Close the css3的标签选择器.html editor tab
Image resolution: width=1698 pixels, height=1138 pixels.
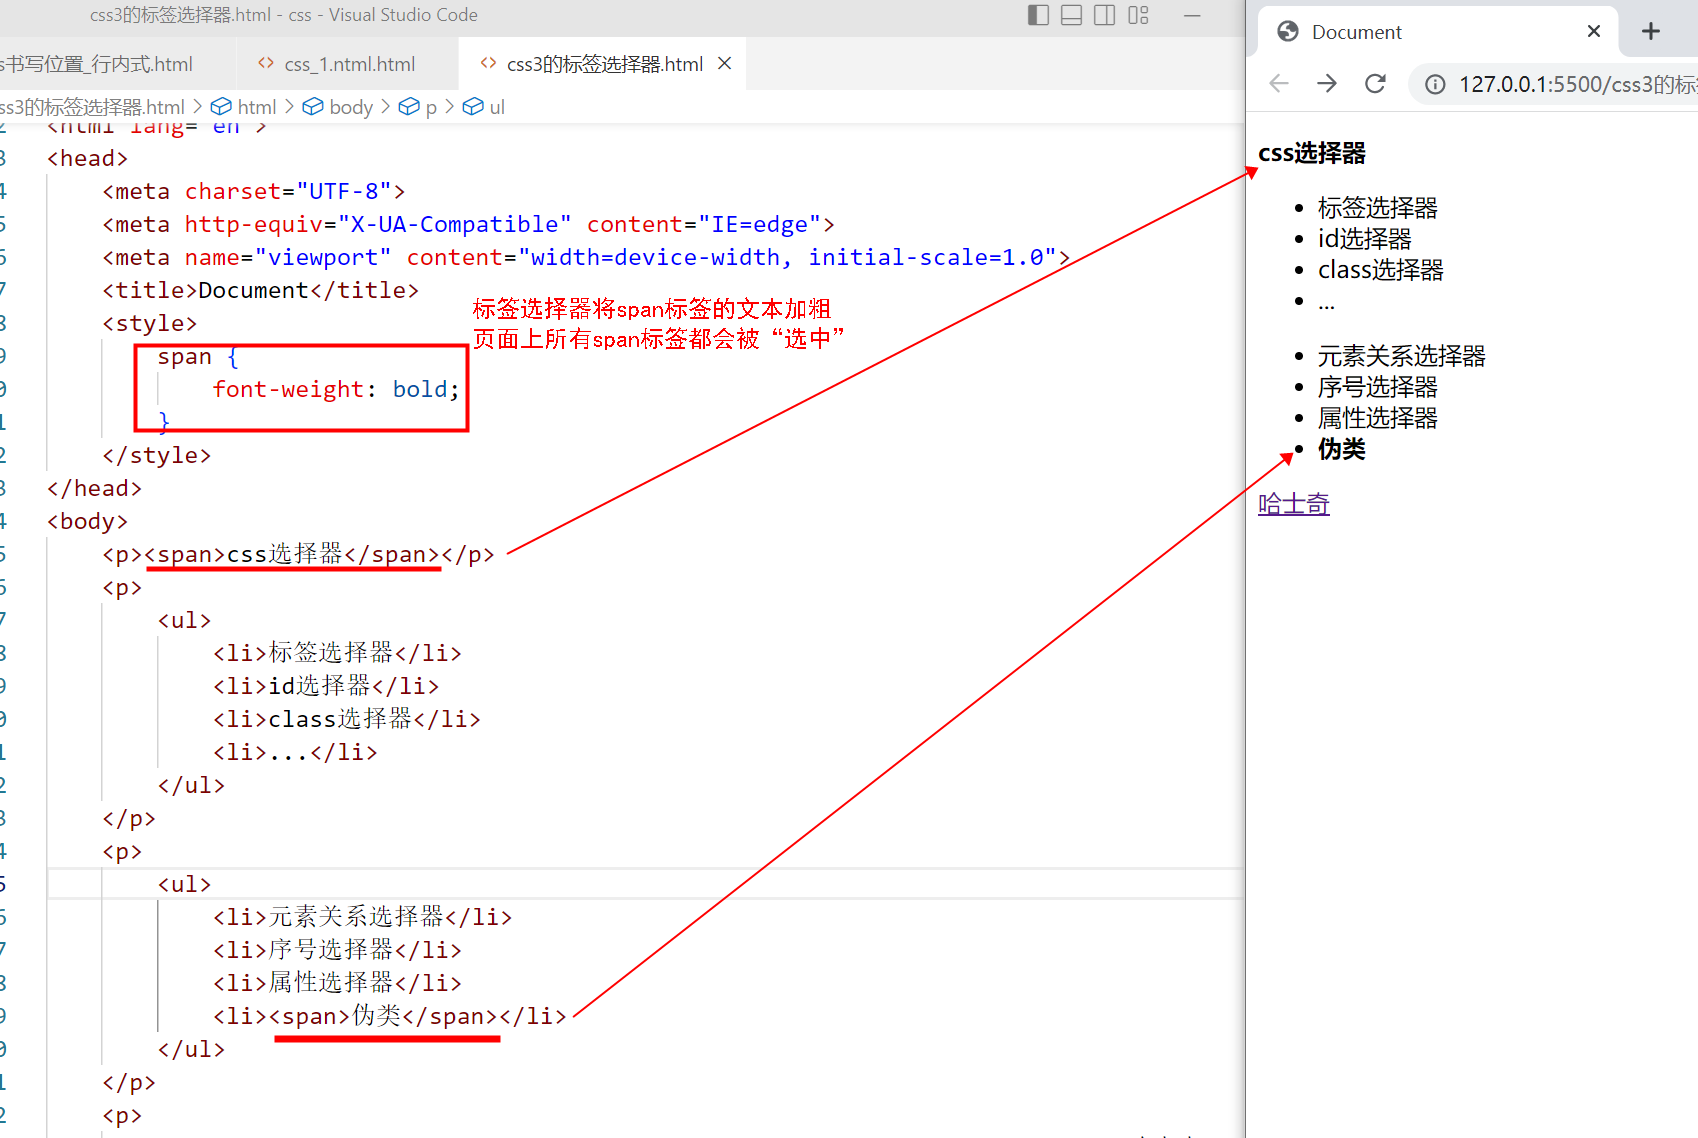point(724,63)
